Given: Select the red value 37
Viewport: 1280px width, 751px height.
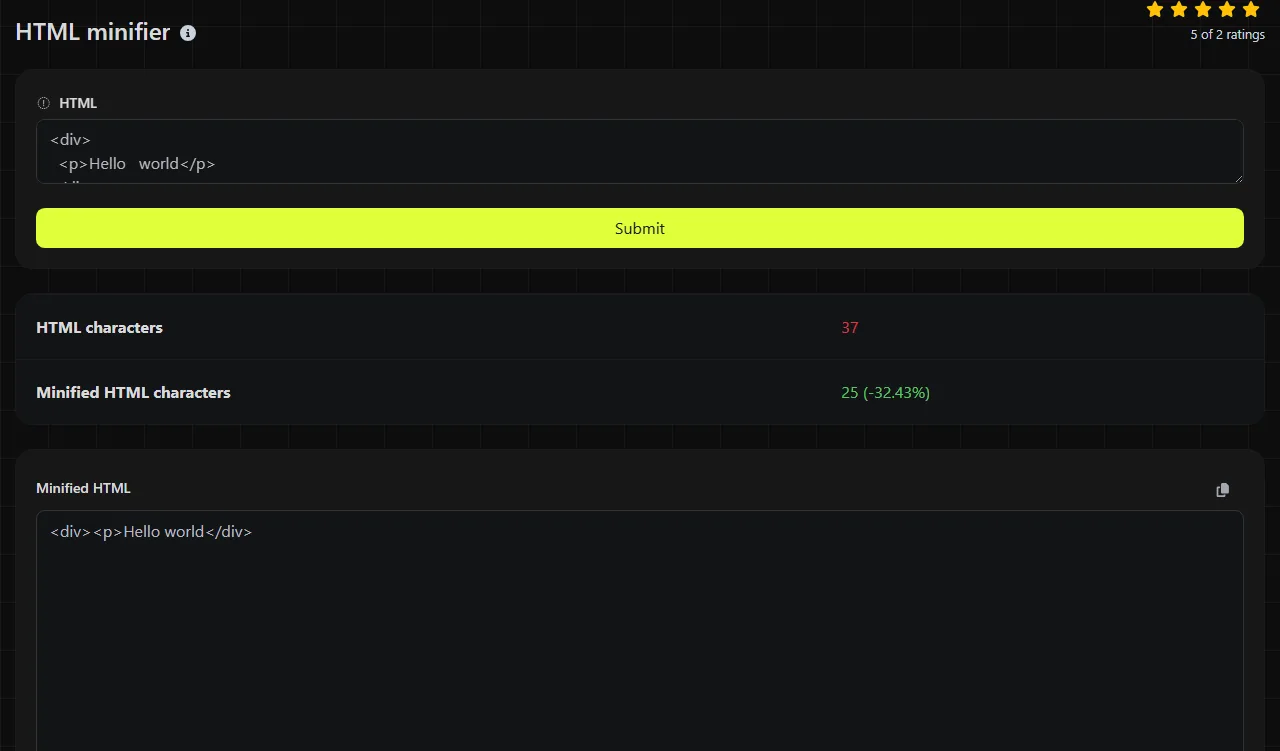Looking at the screenshot, I should click(850, 328).
